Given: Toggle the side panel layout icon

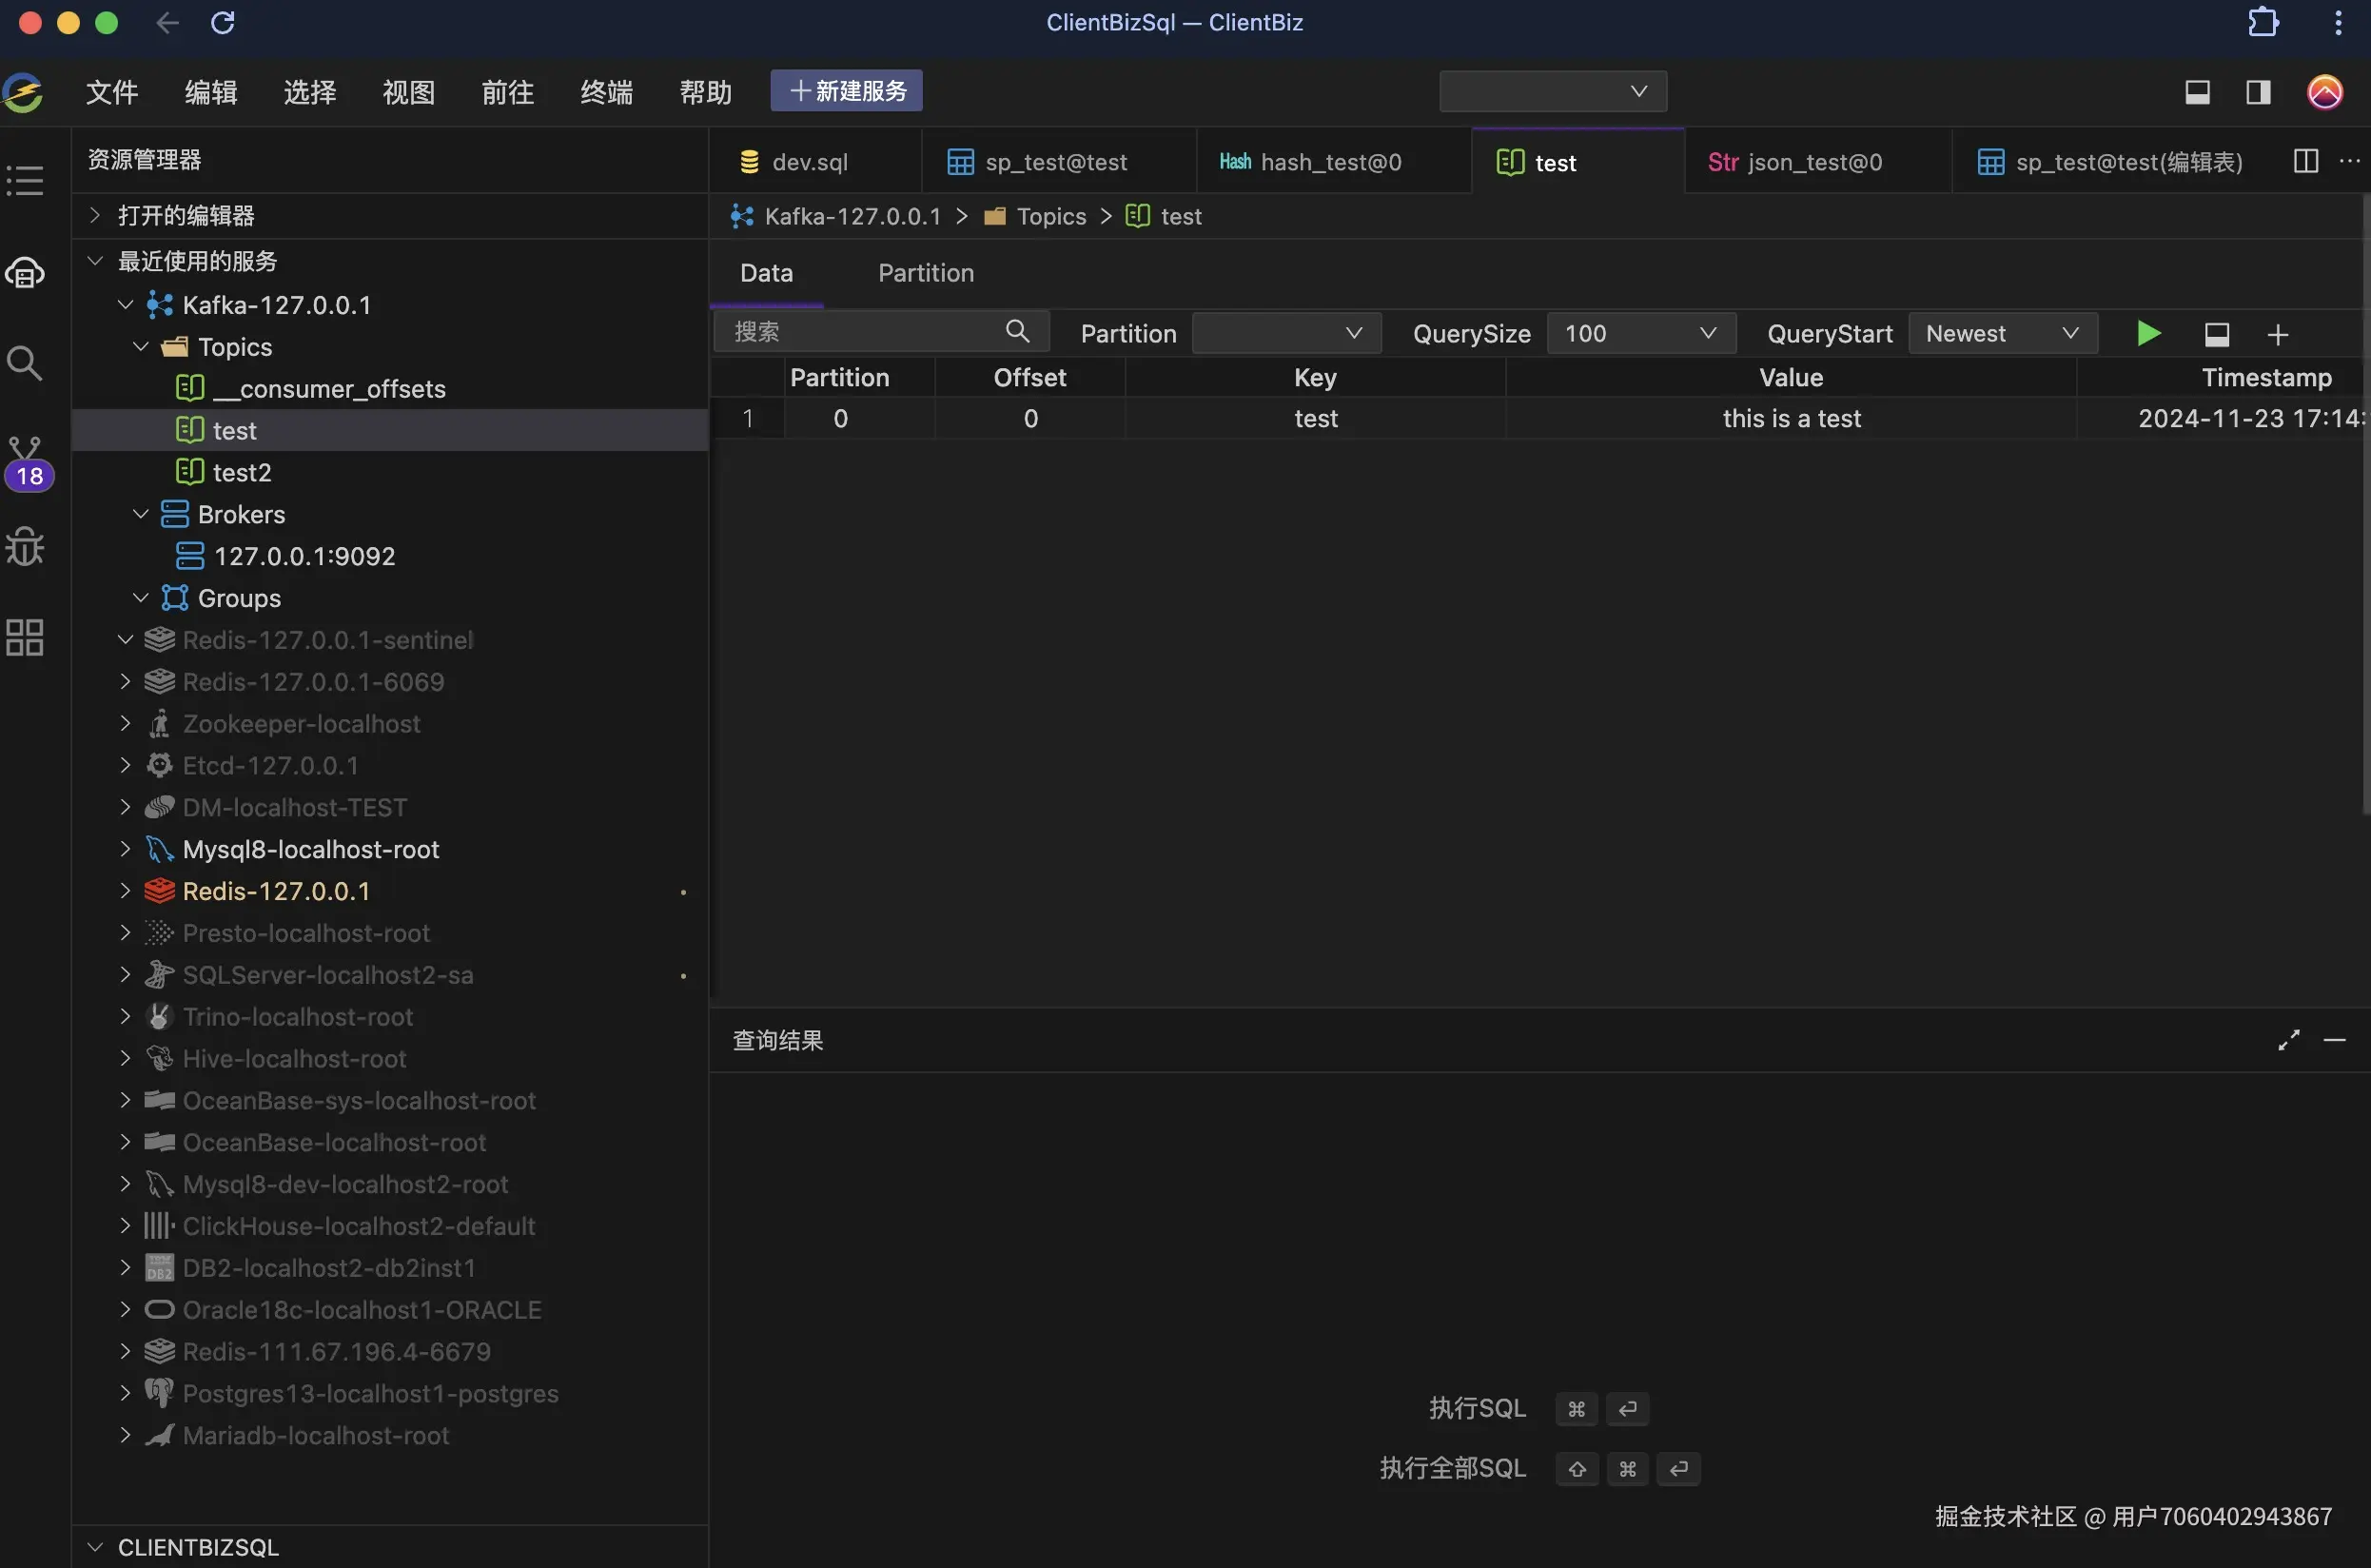Looking at the screenshot, I should (2258, 92).
